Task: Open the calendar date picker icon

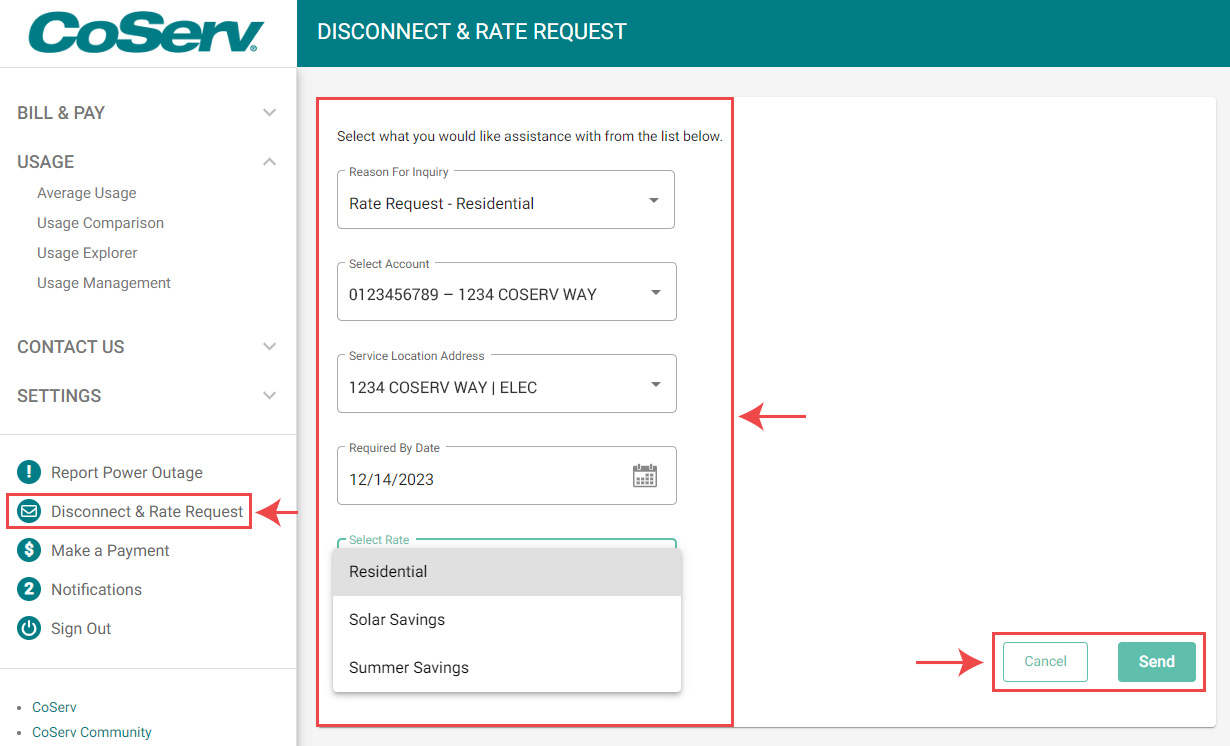Action: pyautogui.click(x=645, y=476)
